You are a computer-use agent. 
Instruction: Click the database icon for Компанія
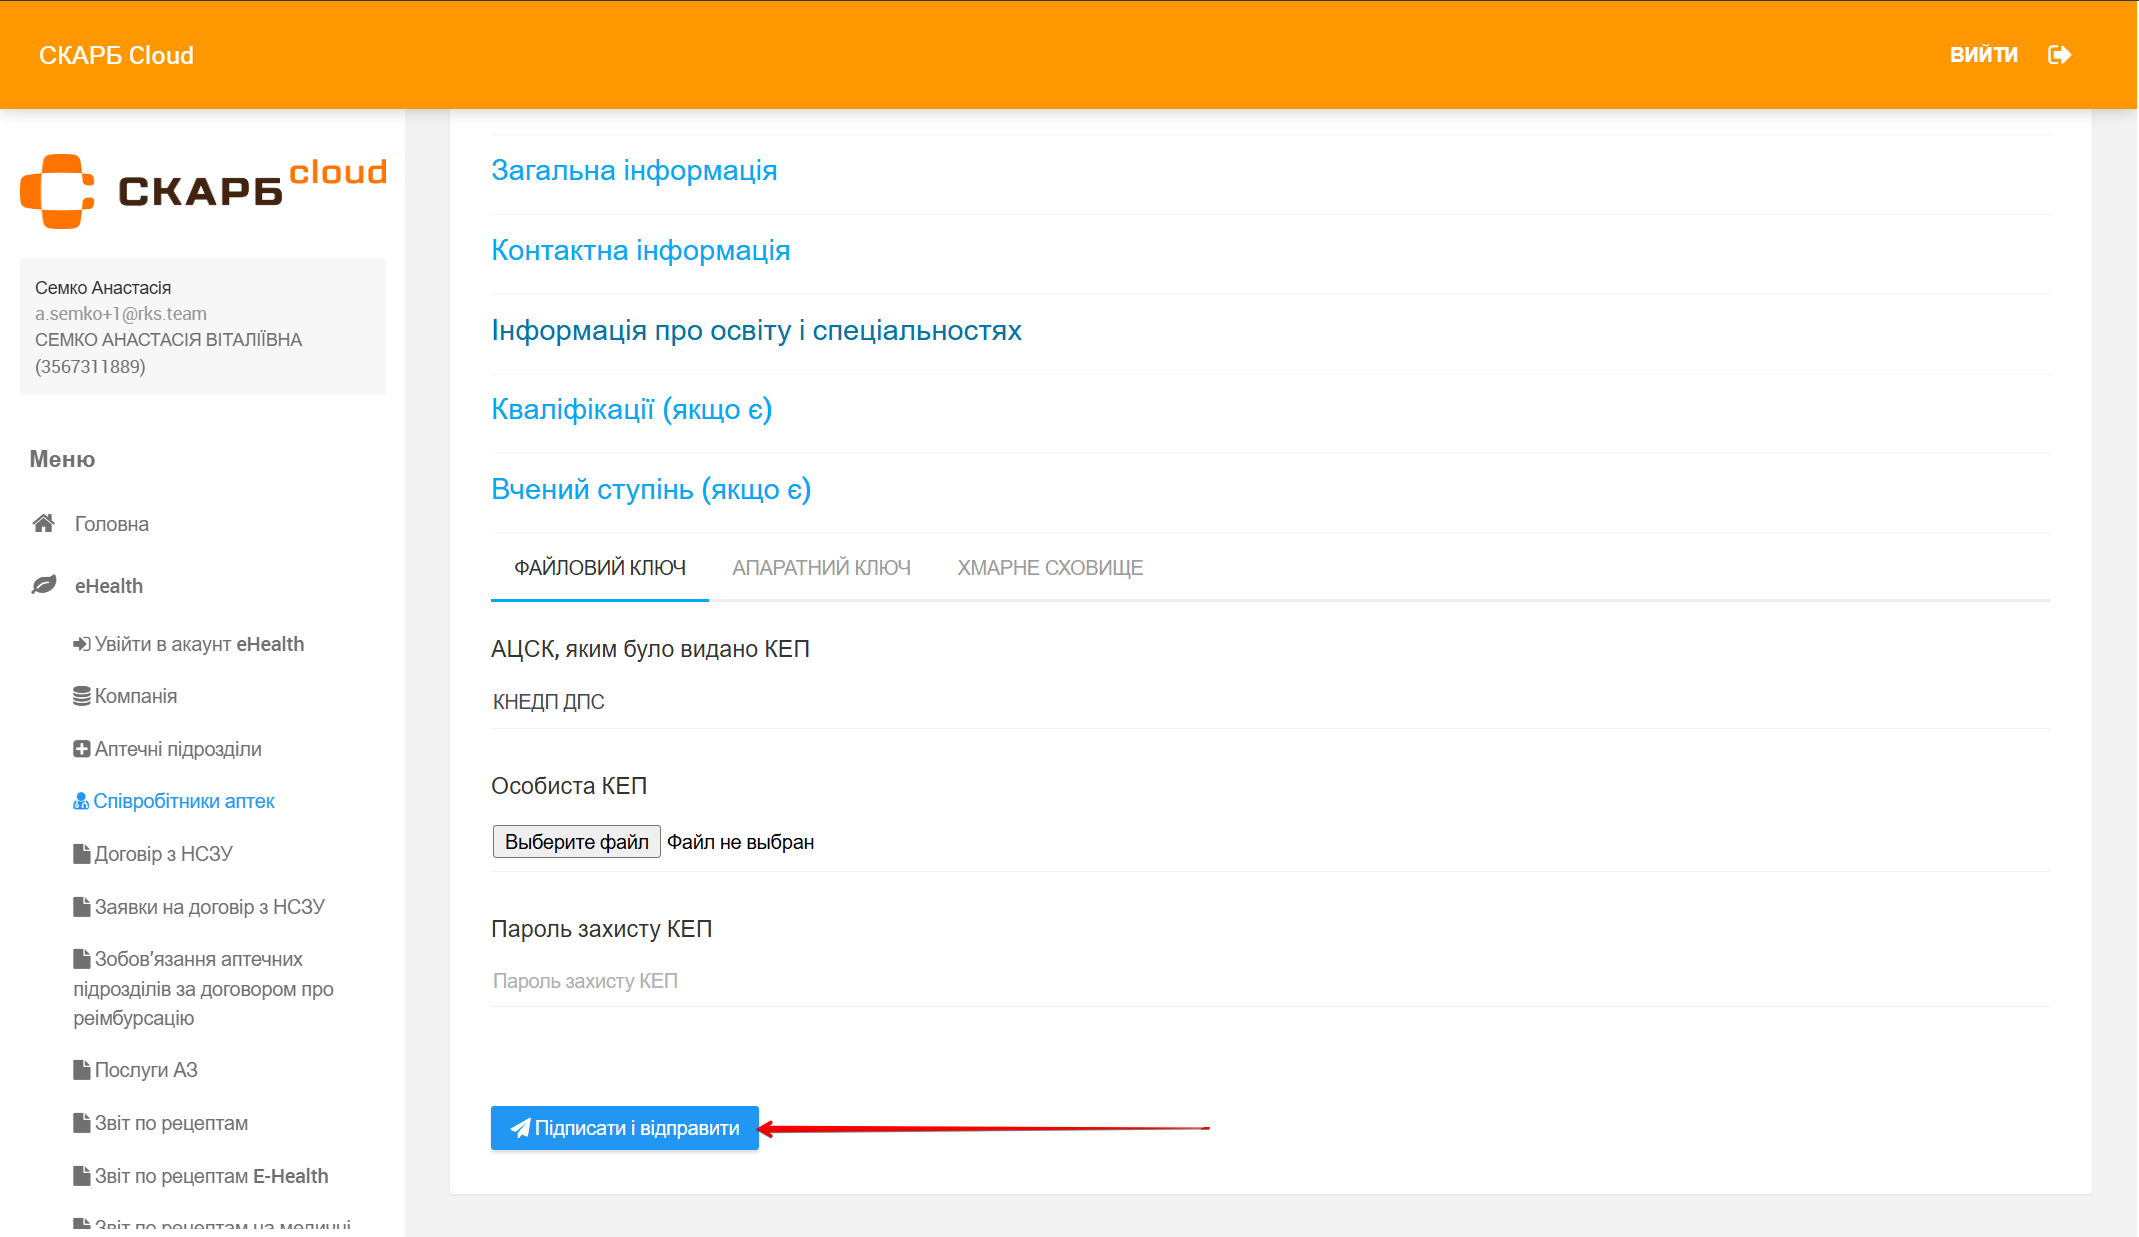point(81,696)
